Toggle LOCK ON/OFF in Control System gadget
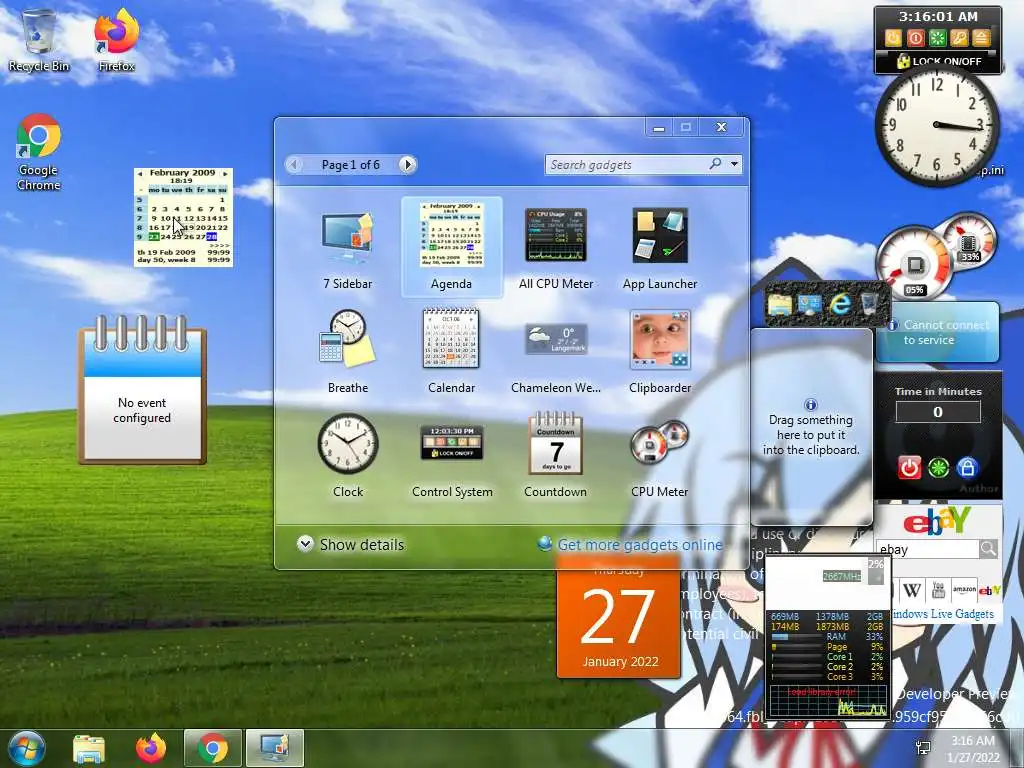Screen dimensions: 1024x768 [x=938, y=61]
